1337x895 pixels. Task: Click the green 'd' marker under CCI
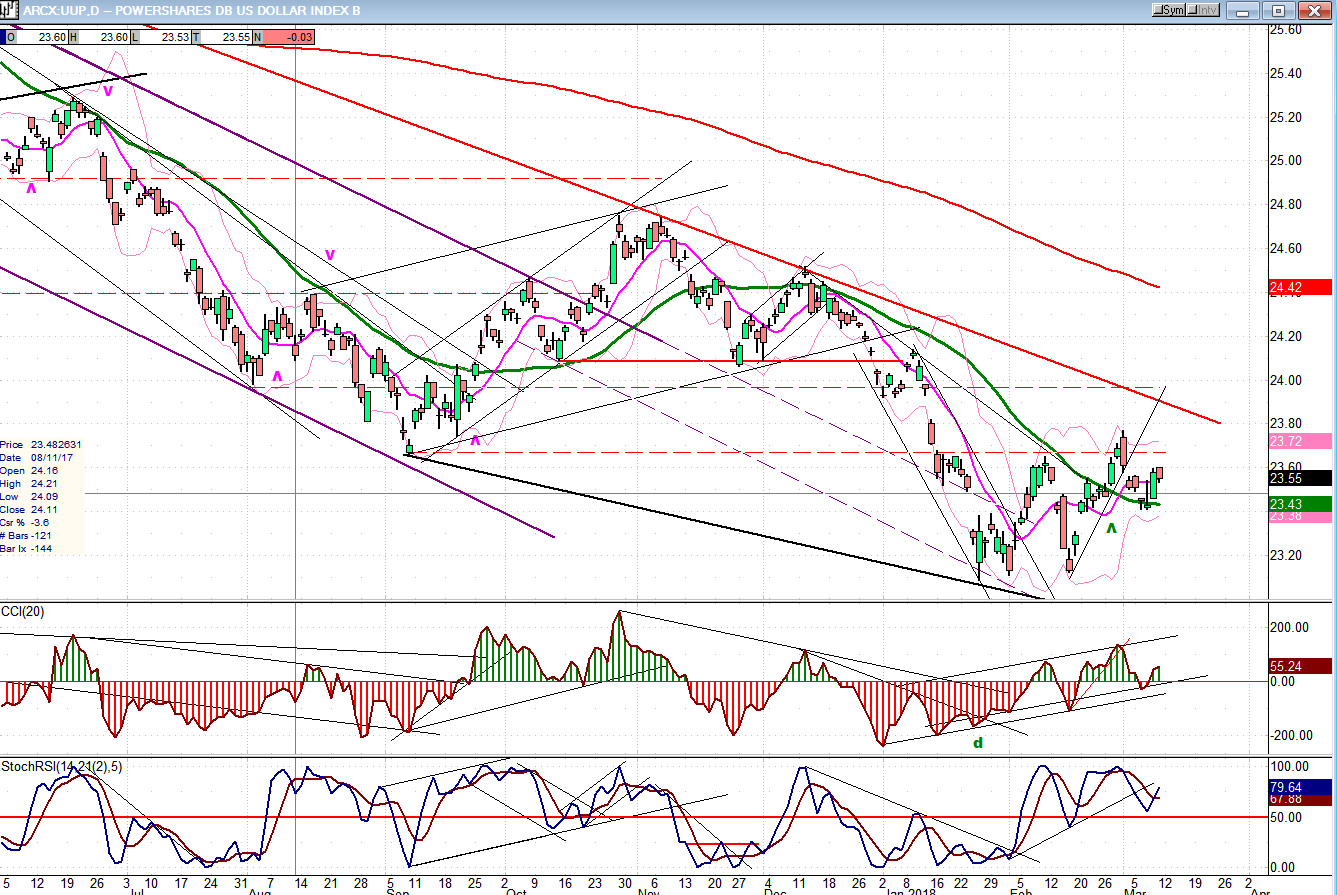(978, 743)
